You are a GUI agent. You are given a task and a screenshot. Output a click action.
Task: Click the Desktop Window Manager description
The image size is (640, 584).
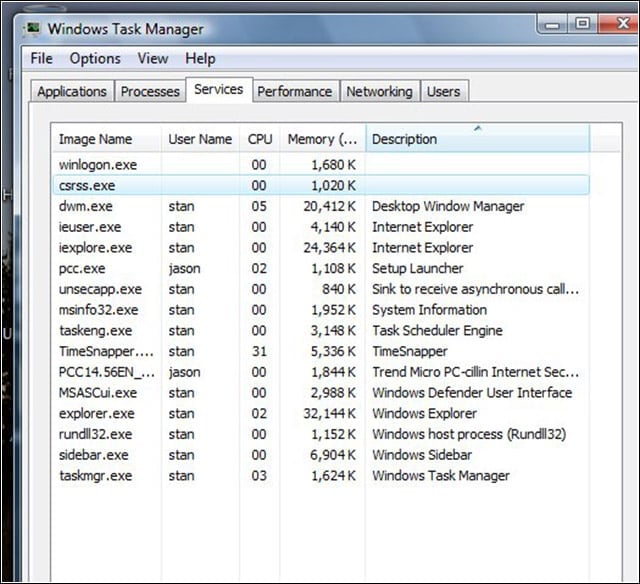(448, 207)
